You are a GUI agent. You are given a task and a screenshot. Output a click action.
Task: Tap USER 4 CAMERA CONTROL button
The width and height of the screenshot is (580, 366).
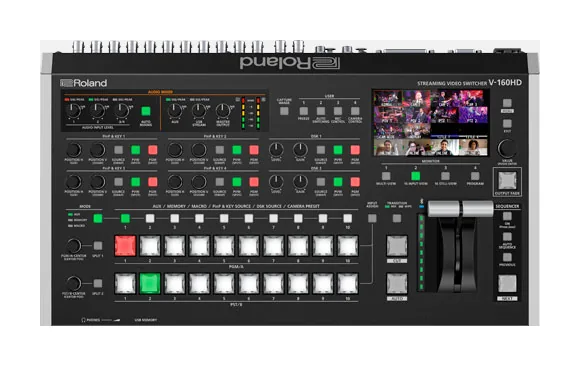[355, 111]
